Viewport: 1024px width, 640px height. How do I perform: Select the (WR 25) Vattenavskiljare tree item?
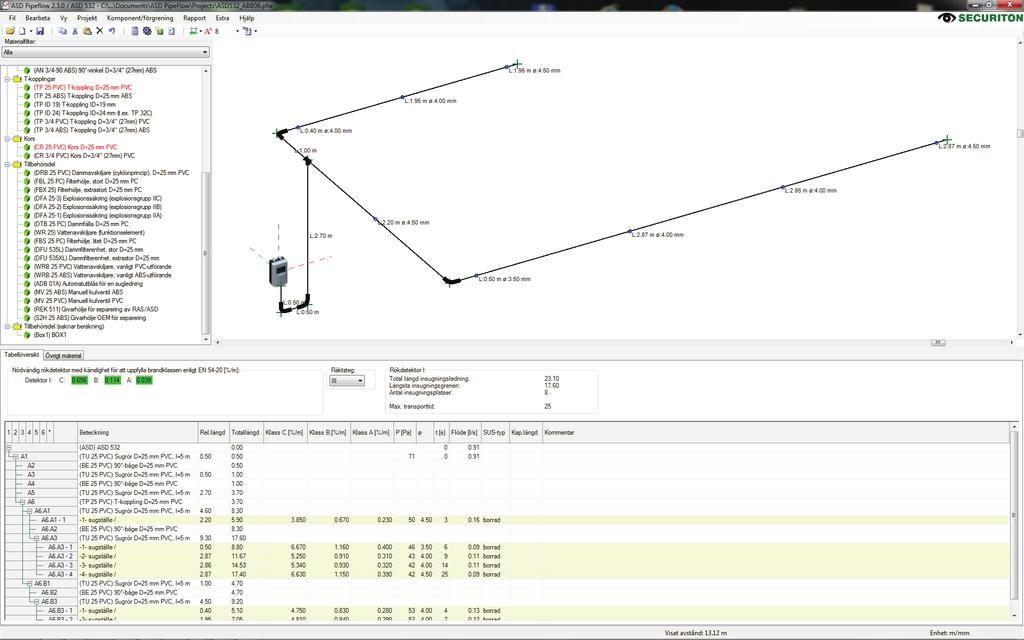pyautogui.click(x=89, y=232)
